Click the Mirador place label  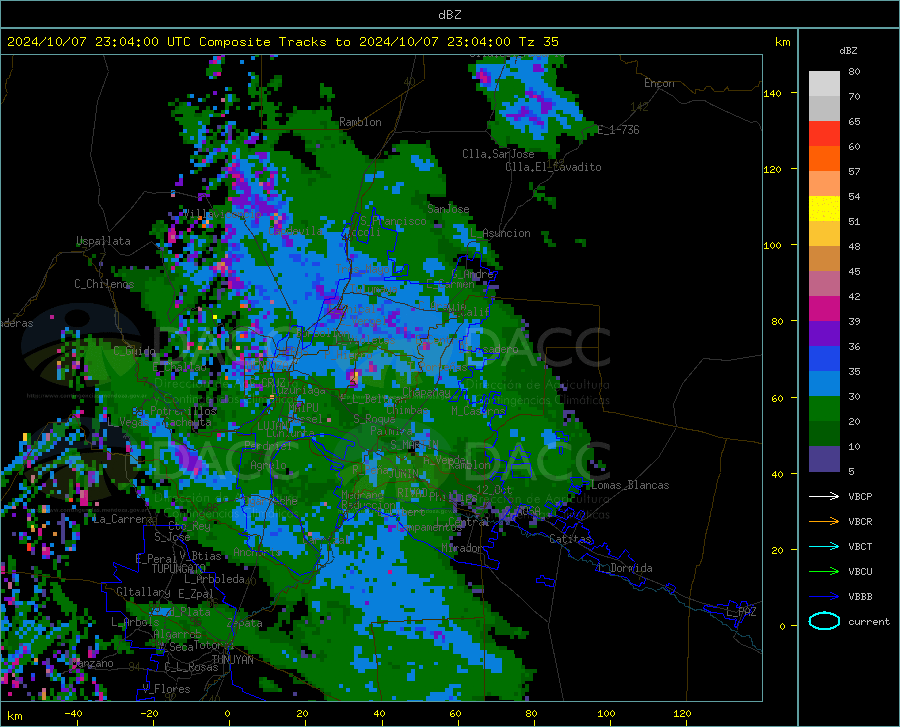coord(462,549)
